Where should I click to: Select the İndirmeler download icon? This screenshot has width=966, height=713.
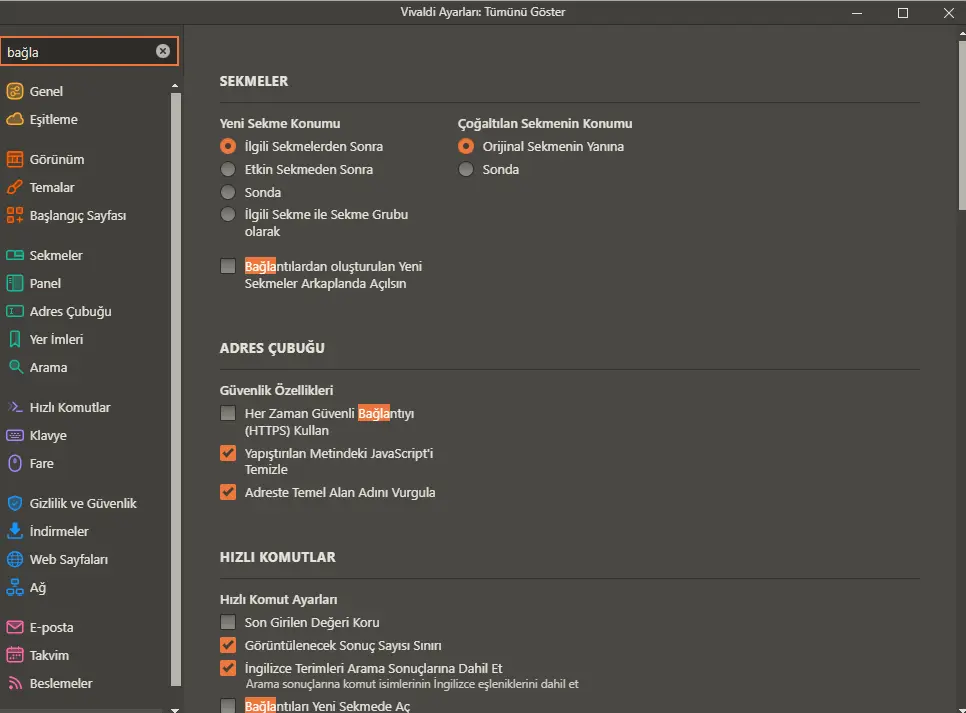(15, 531)
